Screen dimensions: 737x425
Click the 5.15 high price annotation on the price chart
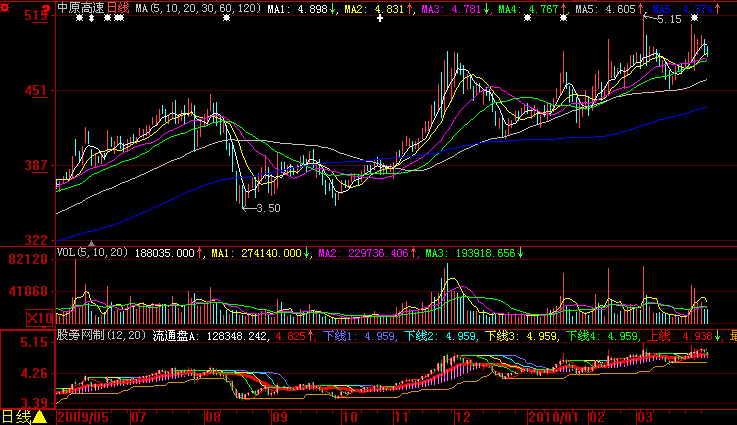pos(669,19)
